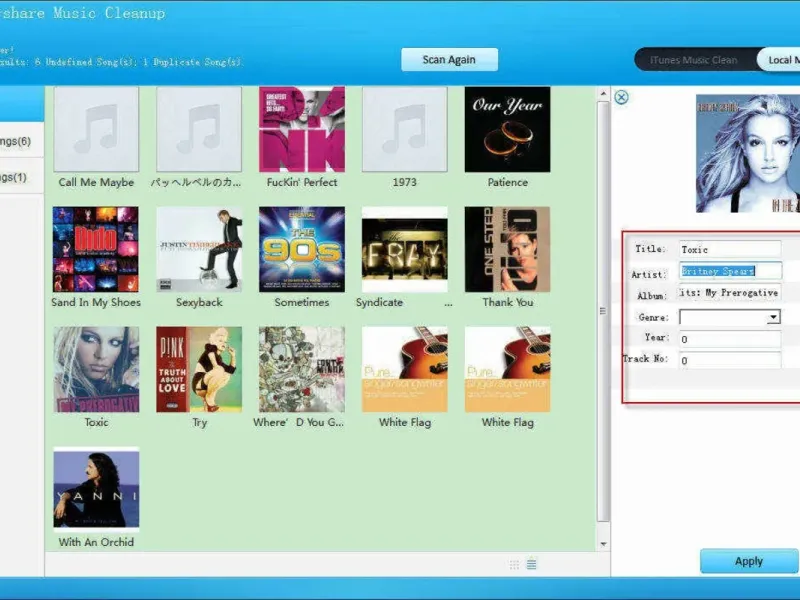Image resolution: width=800 pixels, height=600 pixels.
Task: Click the panel splitter grip handle
Action: [x=604, y=311]
